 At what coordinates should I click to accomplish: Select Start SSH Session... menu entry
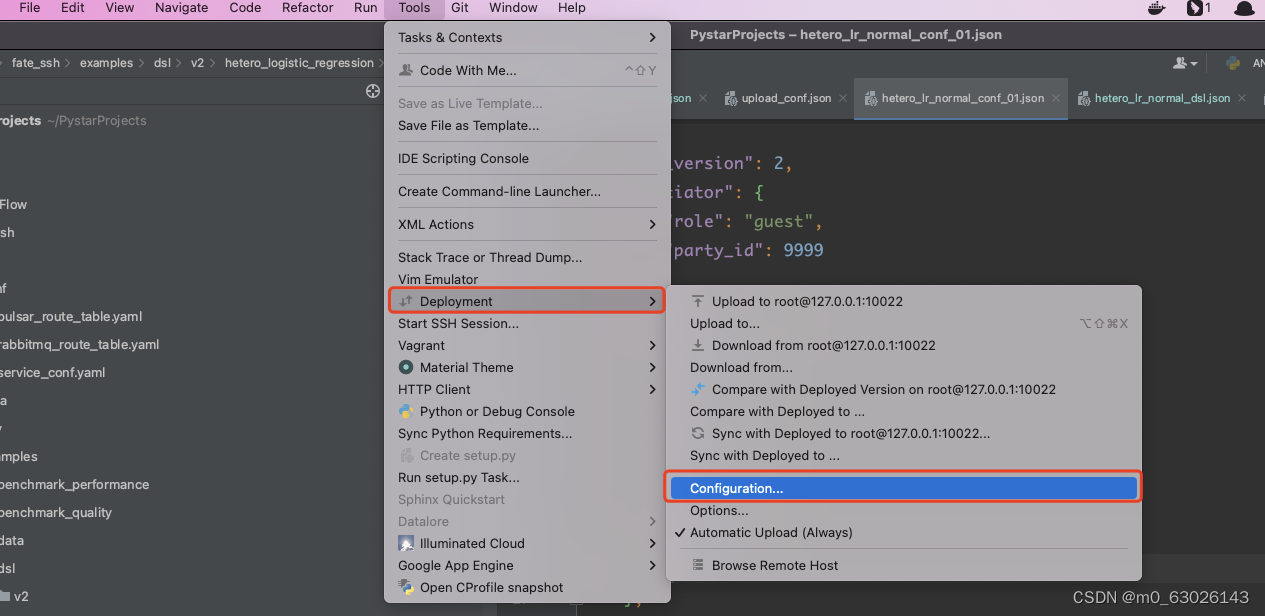(x=527, y=323)
